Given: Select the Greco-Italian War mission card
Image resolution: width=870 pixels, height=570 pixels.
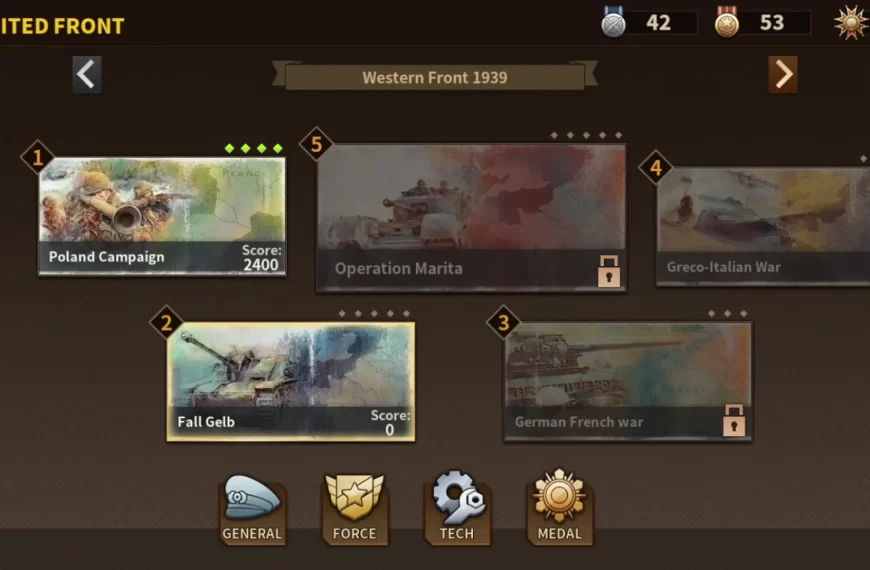Looking at the screenshot, I should (763, 226).
